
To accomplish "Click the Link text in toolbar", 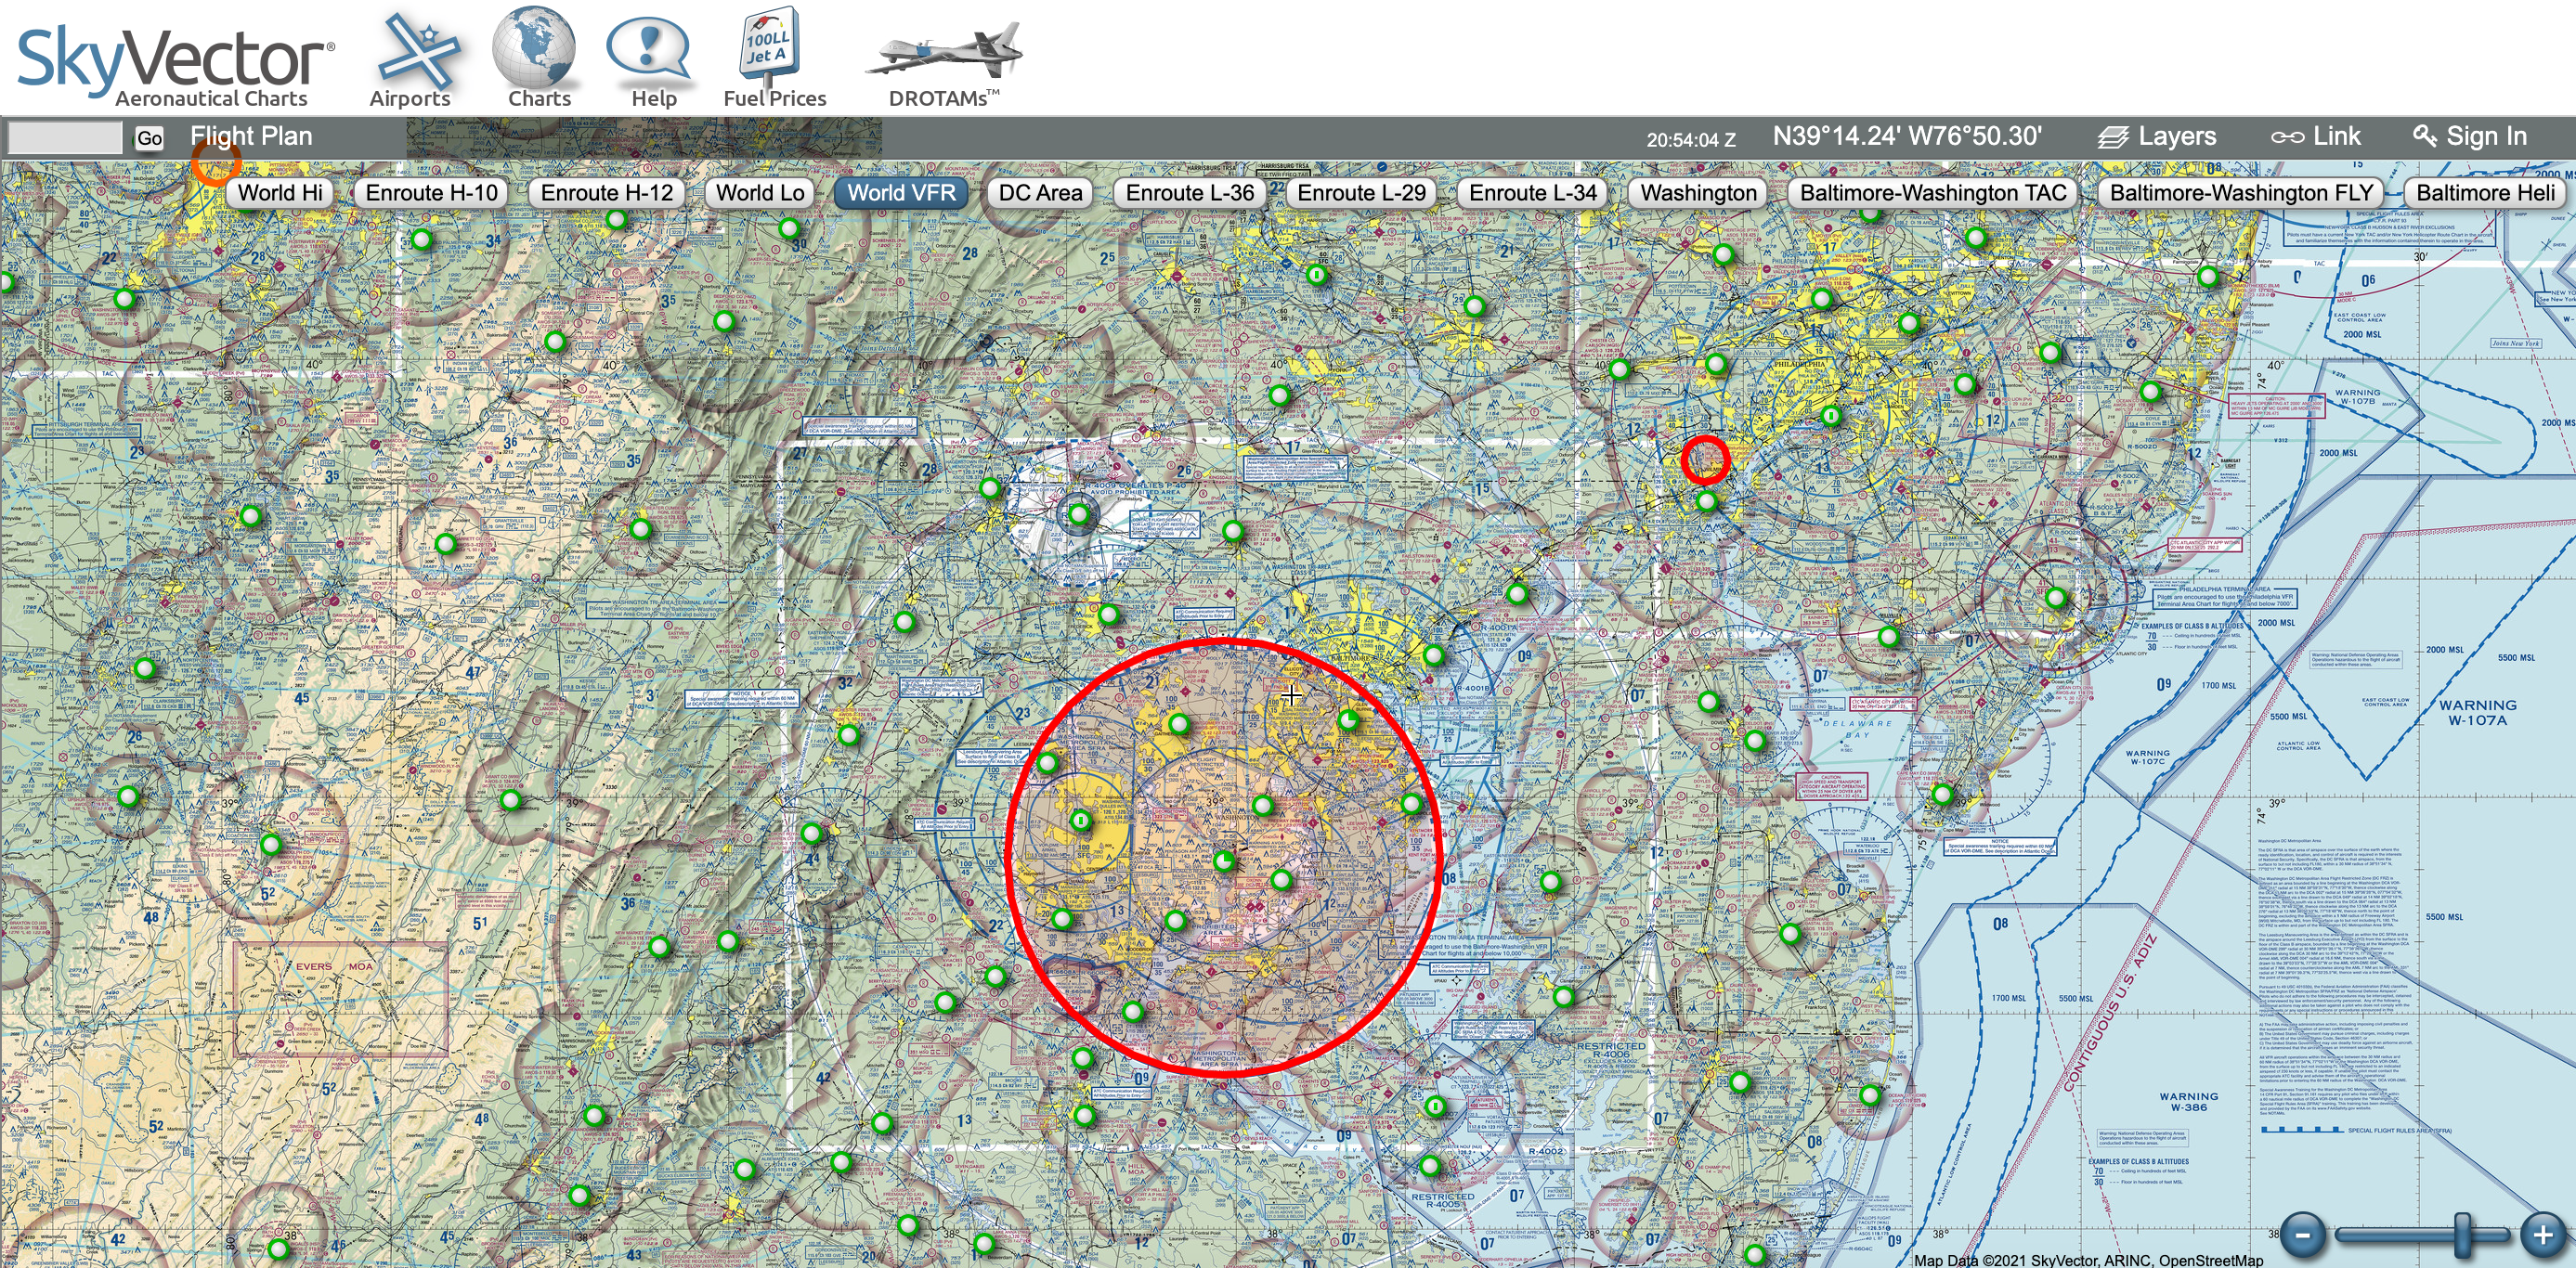I will point(2336,136).
